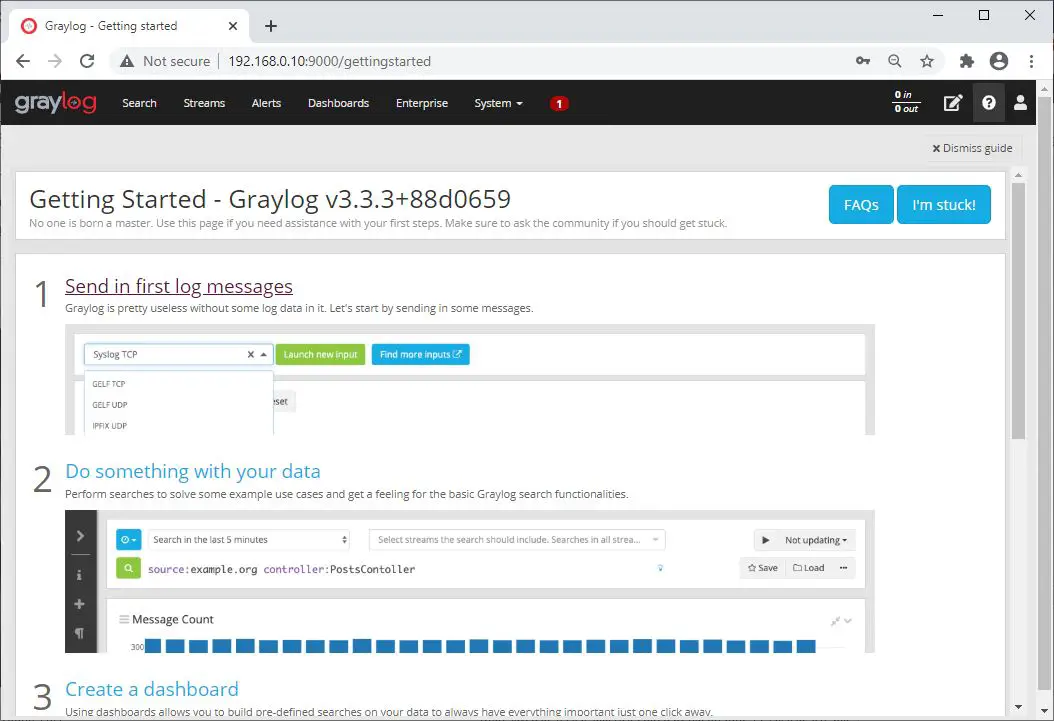Click the help question mark icon
This screenshot has height=721, width=1054.
coord(988,103)
